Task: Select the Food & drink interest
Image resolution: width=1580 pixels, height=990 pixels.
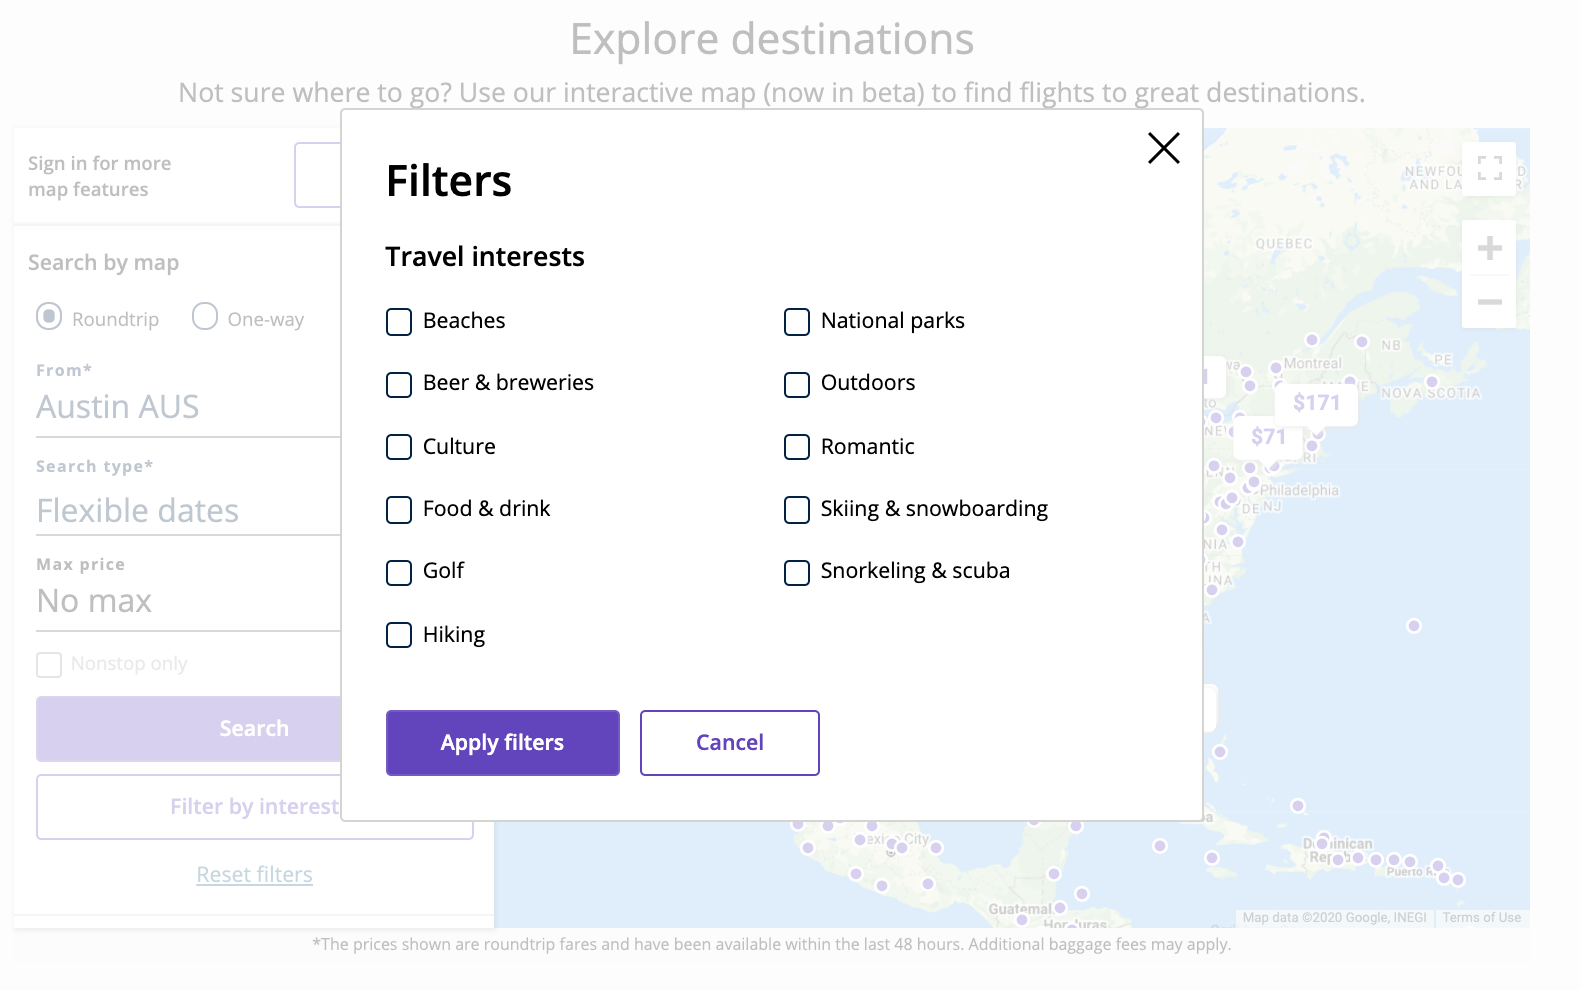Action: click(x=399, y=510)
